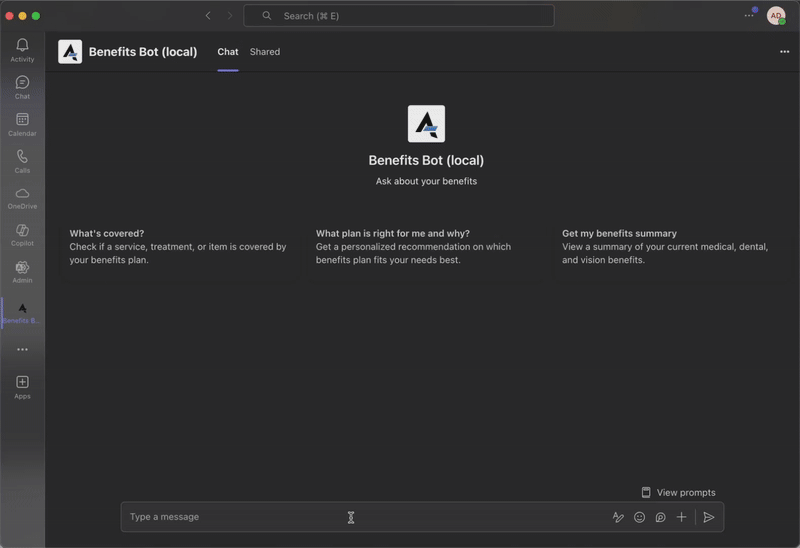800x548 pixels.
Task: Open Calls in the sidebar
Action: coord(22,161)
